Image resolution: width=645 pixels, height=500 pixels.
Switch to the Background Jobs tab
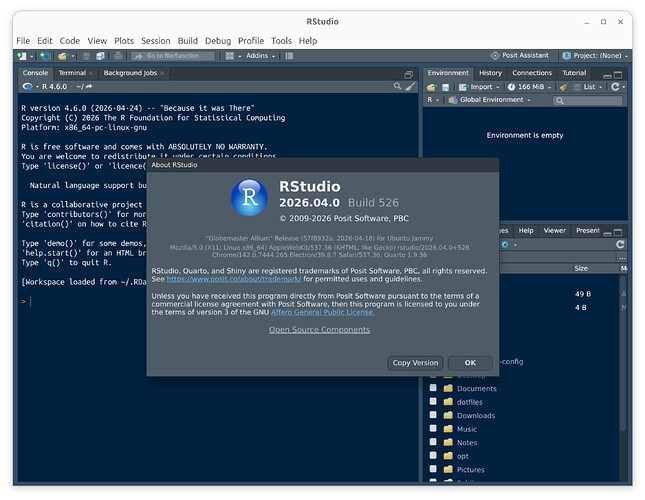[130, 73]
